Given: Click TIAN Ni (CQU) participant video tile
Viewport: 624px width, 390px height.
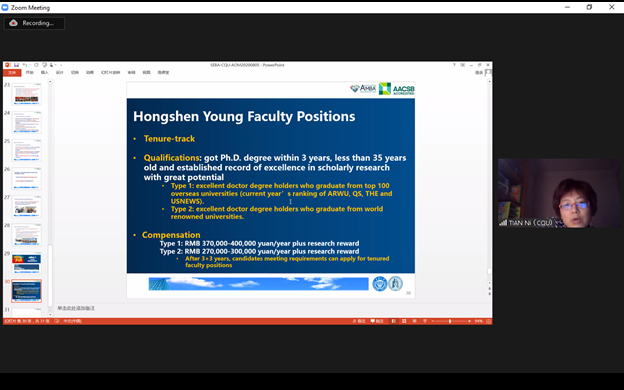Looking at the screenshot, I should coord(559,193).
